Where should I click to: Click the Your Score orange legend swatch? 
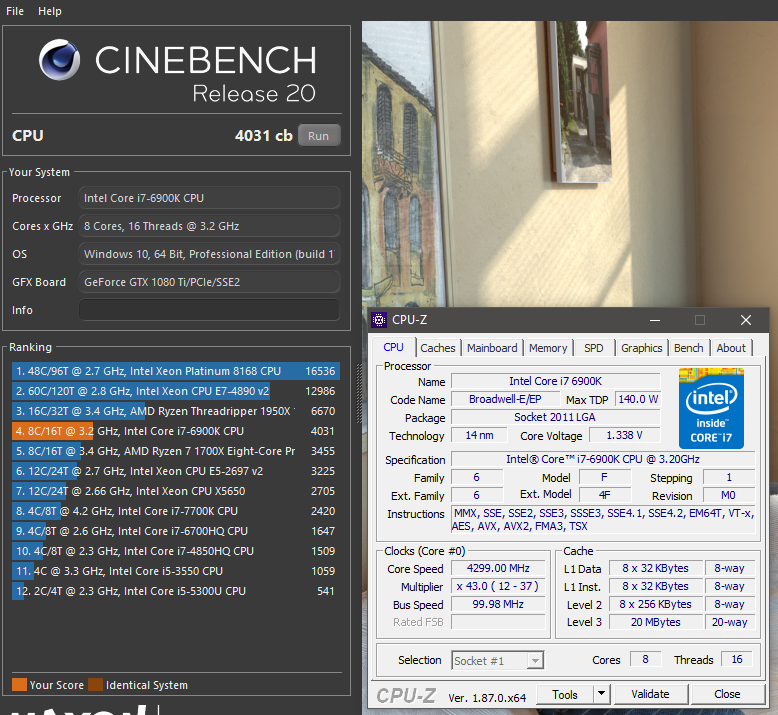click(x=19, y=685)
